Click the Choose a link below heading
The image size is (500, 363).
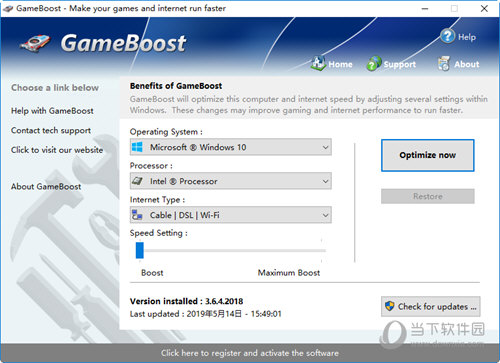pyautogui.click(x=55, y=88)
